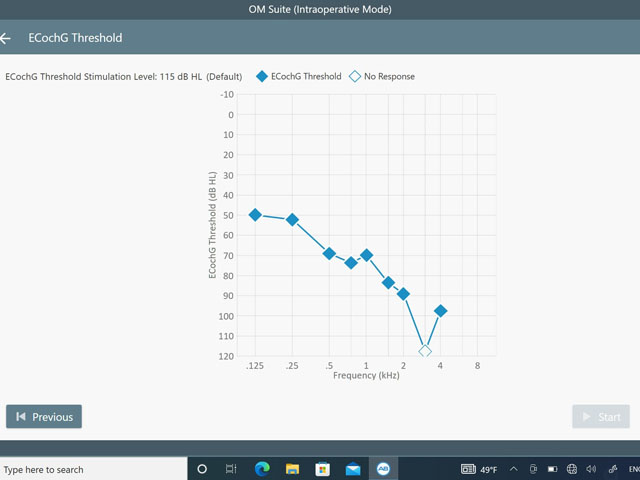Toggle the ECochG Threshold legend series
This screenshot has width=640, height=480.
coord(299,76)
